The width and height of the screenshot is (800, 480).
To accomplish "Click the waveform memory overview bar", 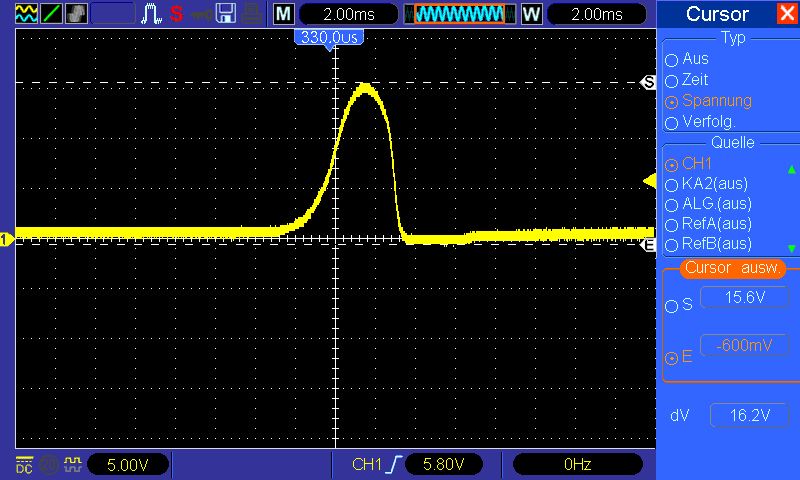I will point(459,14).
